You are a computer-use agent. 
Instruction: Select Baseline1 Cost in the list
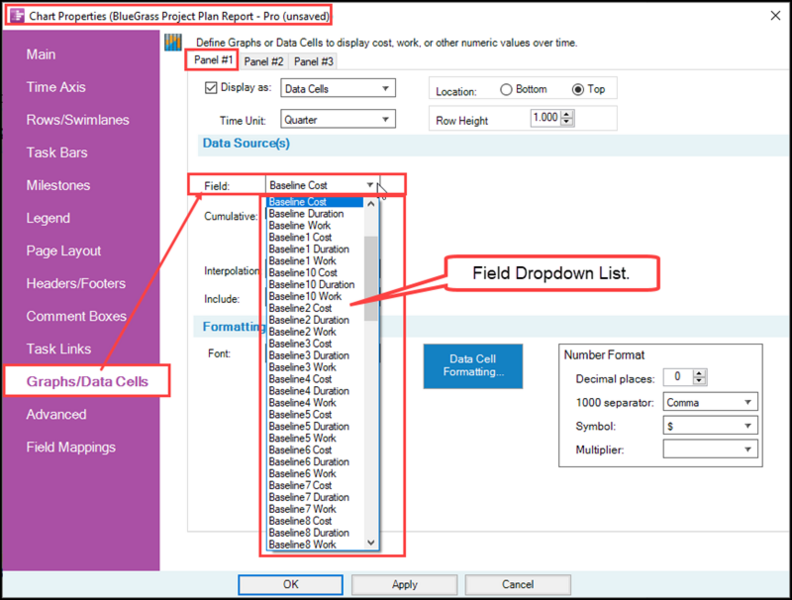coord(314,237)
